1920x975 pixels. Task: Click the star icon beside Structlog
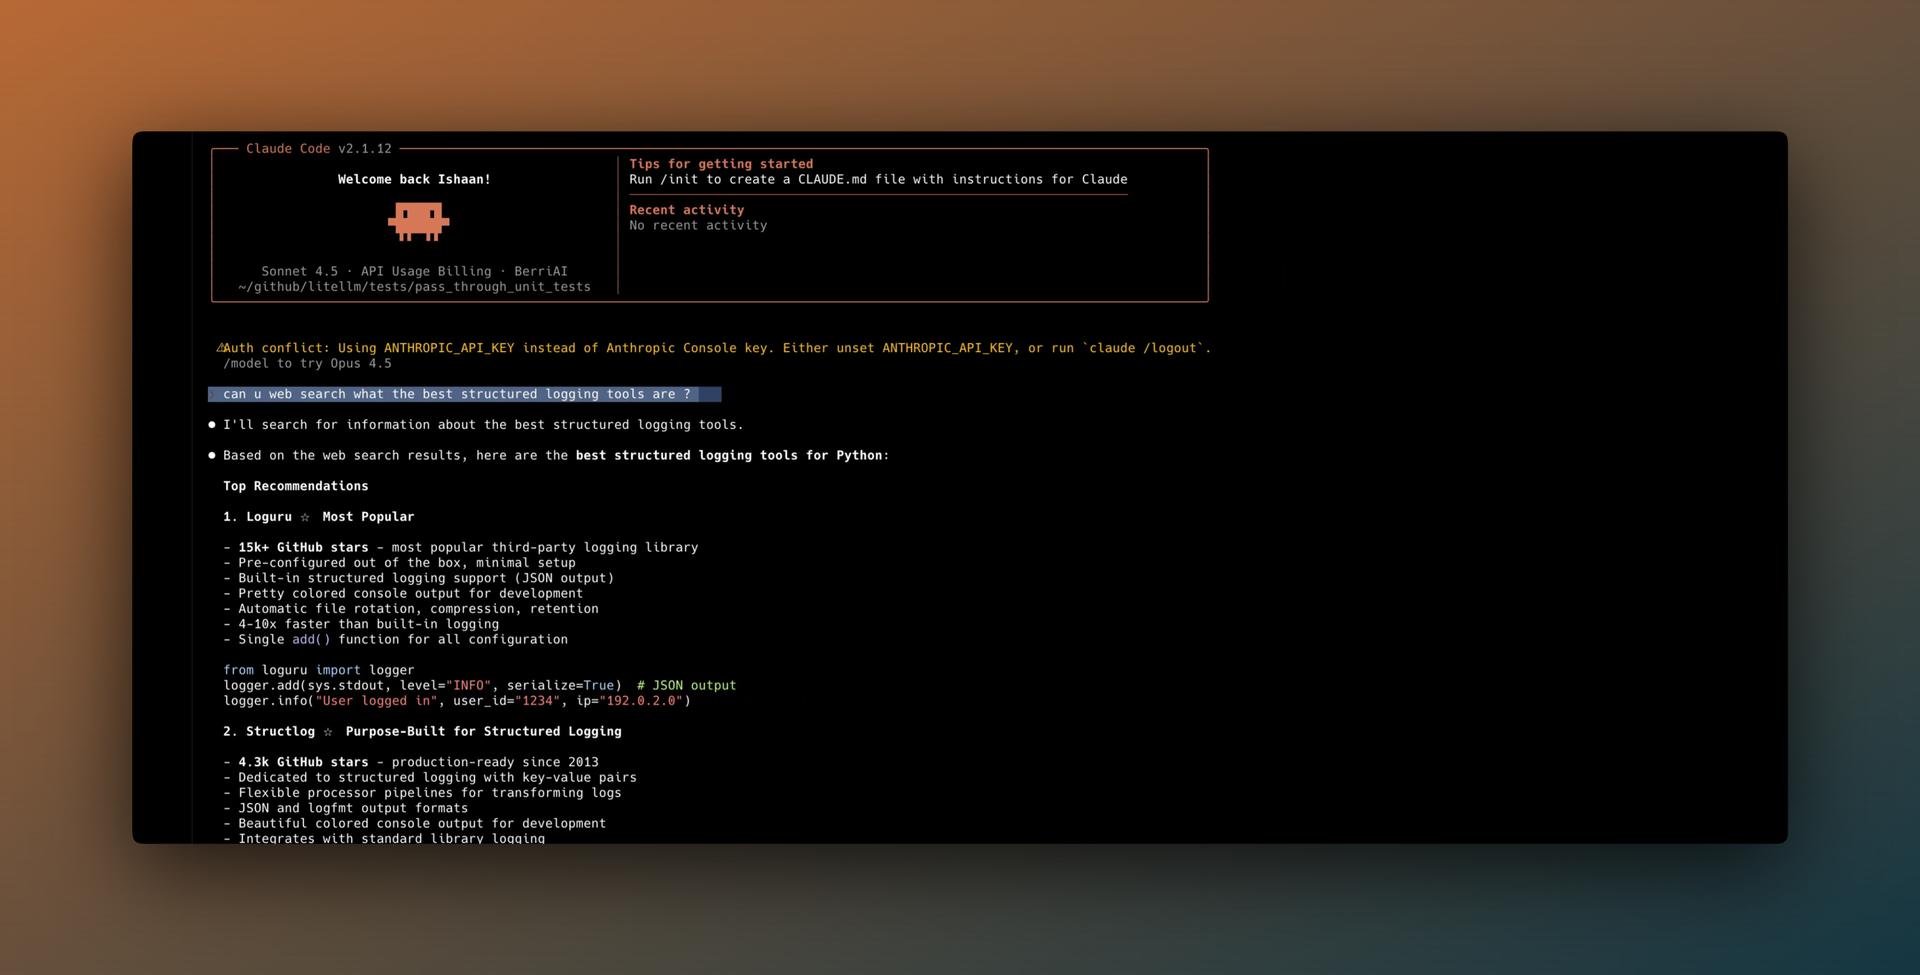coord(328,732)
